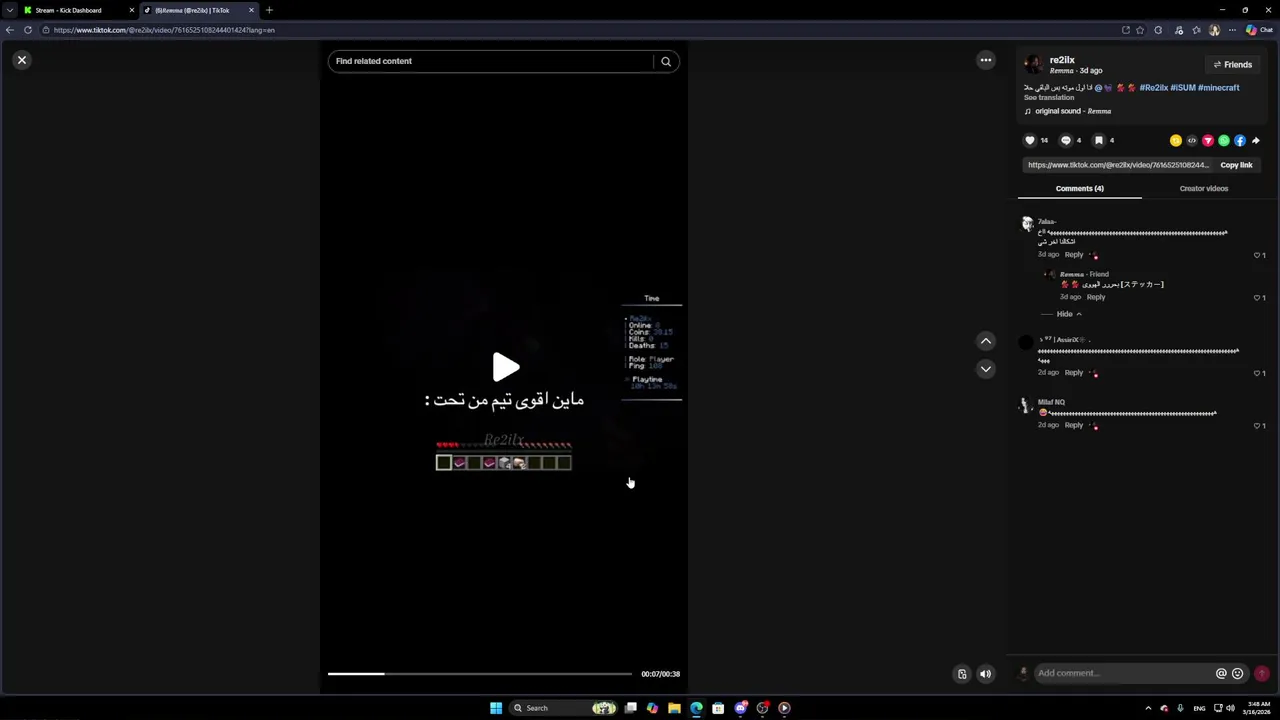Click the embed code share icon
1280x720 pixels.
tap(1192, 140)
